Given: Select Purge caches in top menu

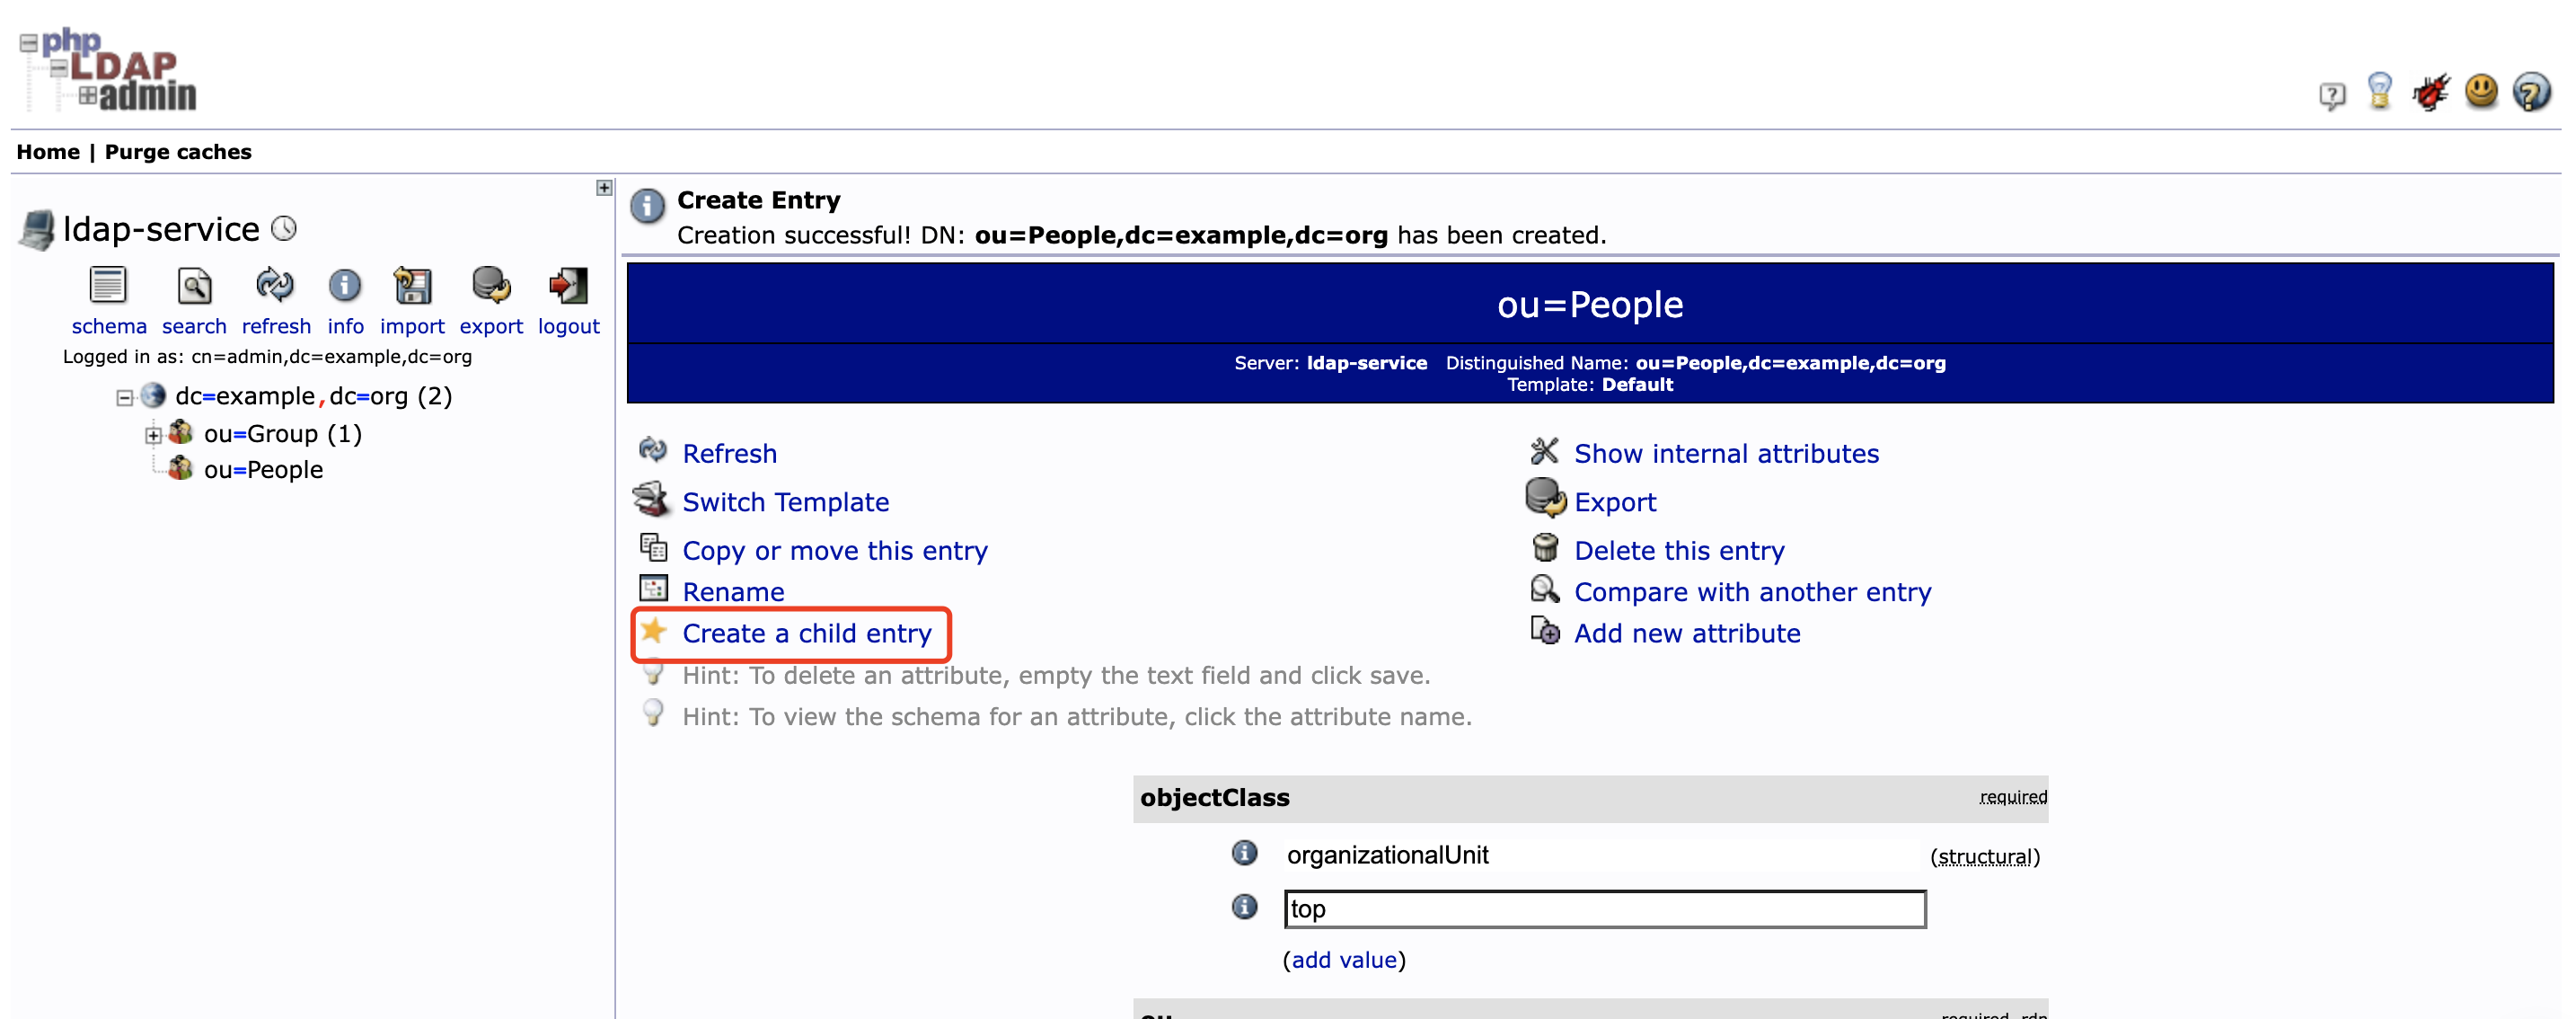Looking at the screenshot, I should (x=178, y=152).
